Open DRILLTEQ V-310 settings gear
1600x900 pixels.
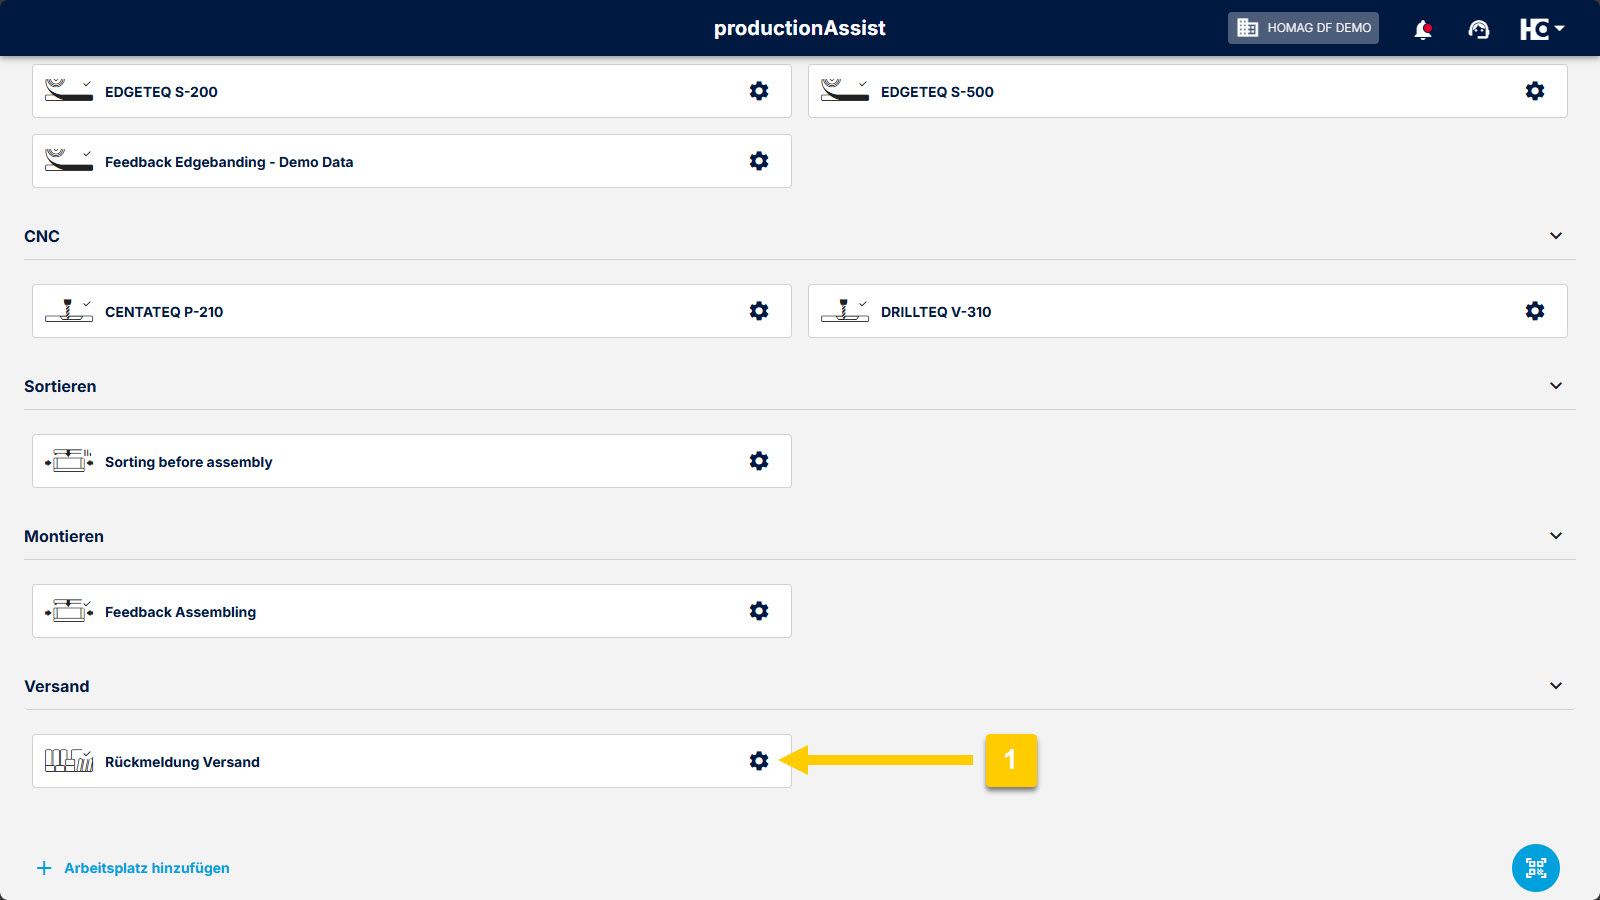(1535, 311)
